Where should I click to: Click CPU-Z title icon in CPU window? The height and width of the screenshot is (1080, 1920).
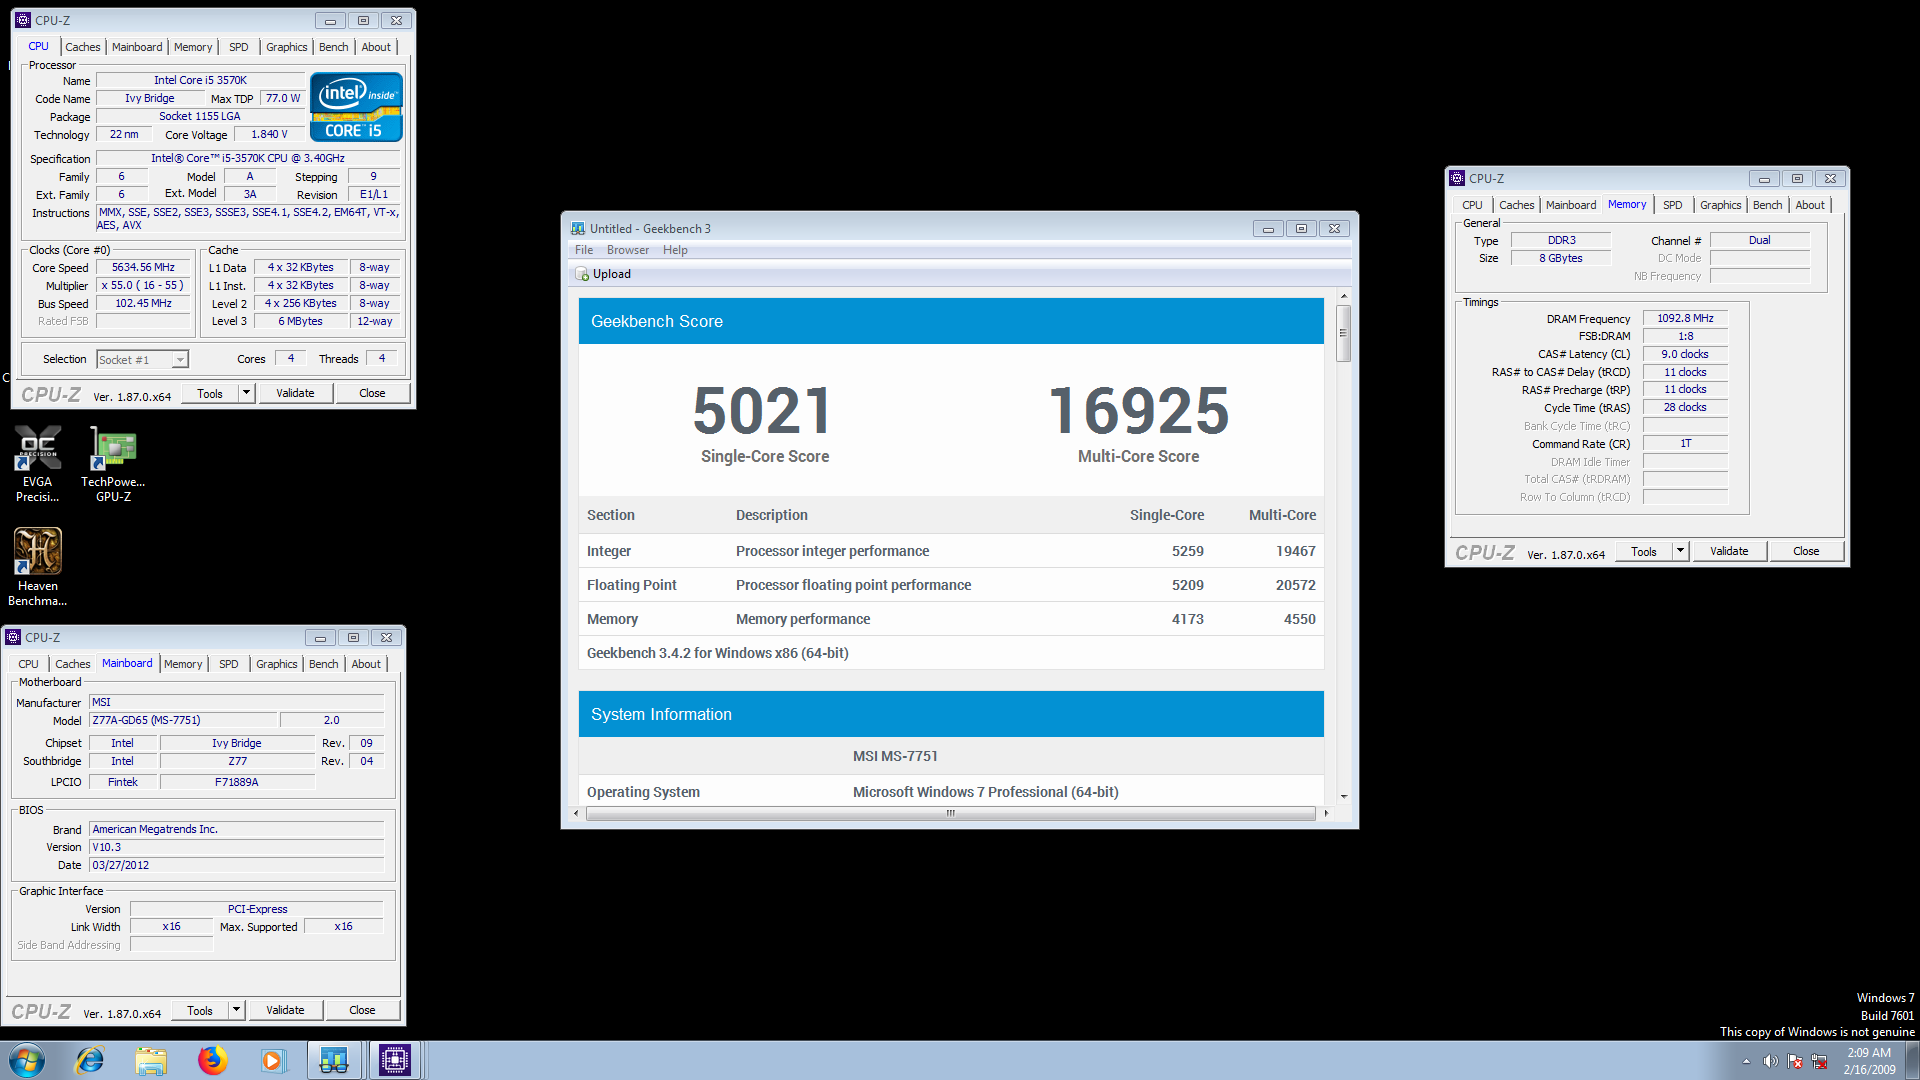[x=23, y=20]
